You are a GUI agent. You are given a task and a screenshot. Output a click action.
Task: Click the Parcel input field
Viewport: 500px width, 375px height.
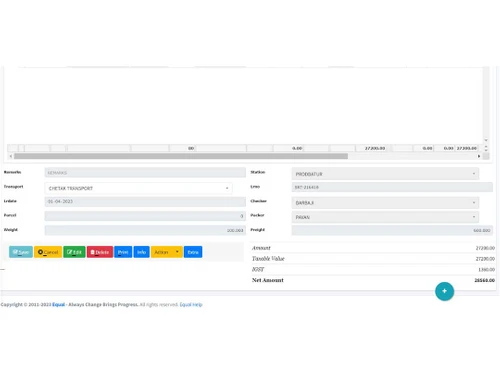coord(145,216)
